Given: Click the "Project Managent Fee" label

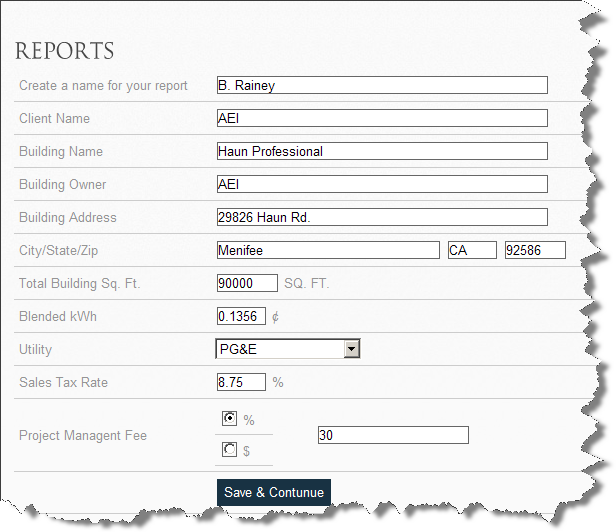Looking at the screenshot, I should pyautogui.click(x=83, y=436).
